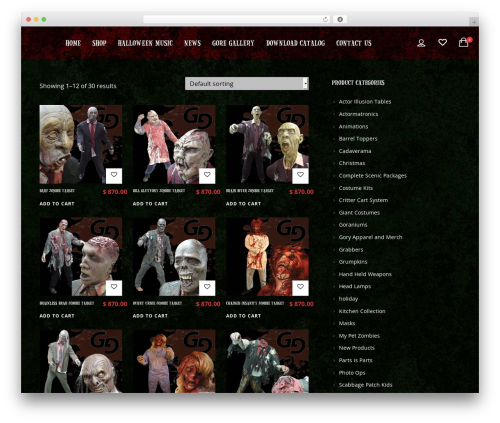Open the Critter Cart System category
500x423 pixels.
pos(363,200)
